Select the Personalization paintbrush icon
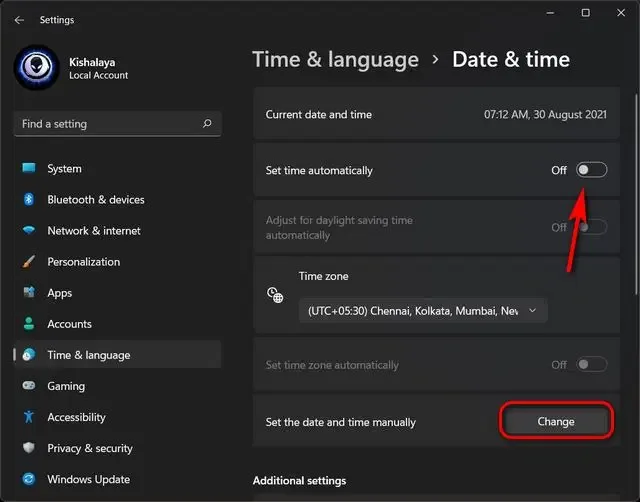The image size is (640, 502). coord(29,262)
